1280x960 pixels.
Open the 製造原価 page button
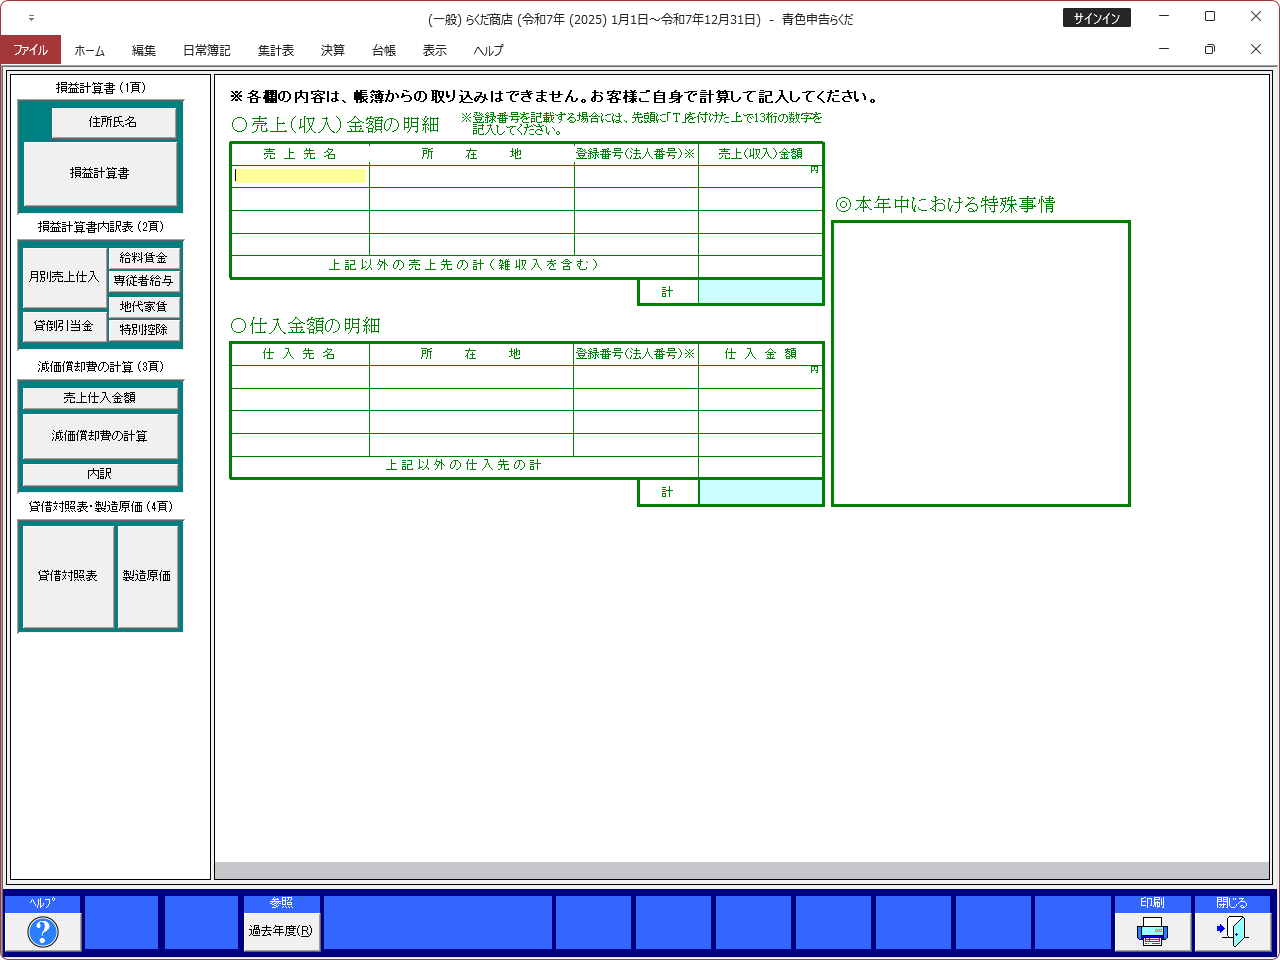147,576
